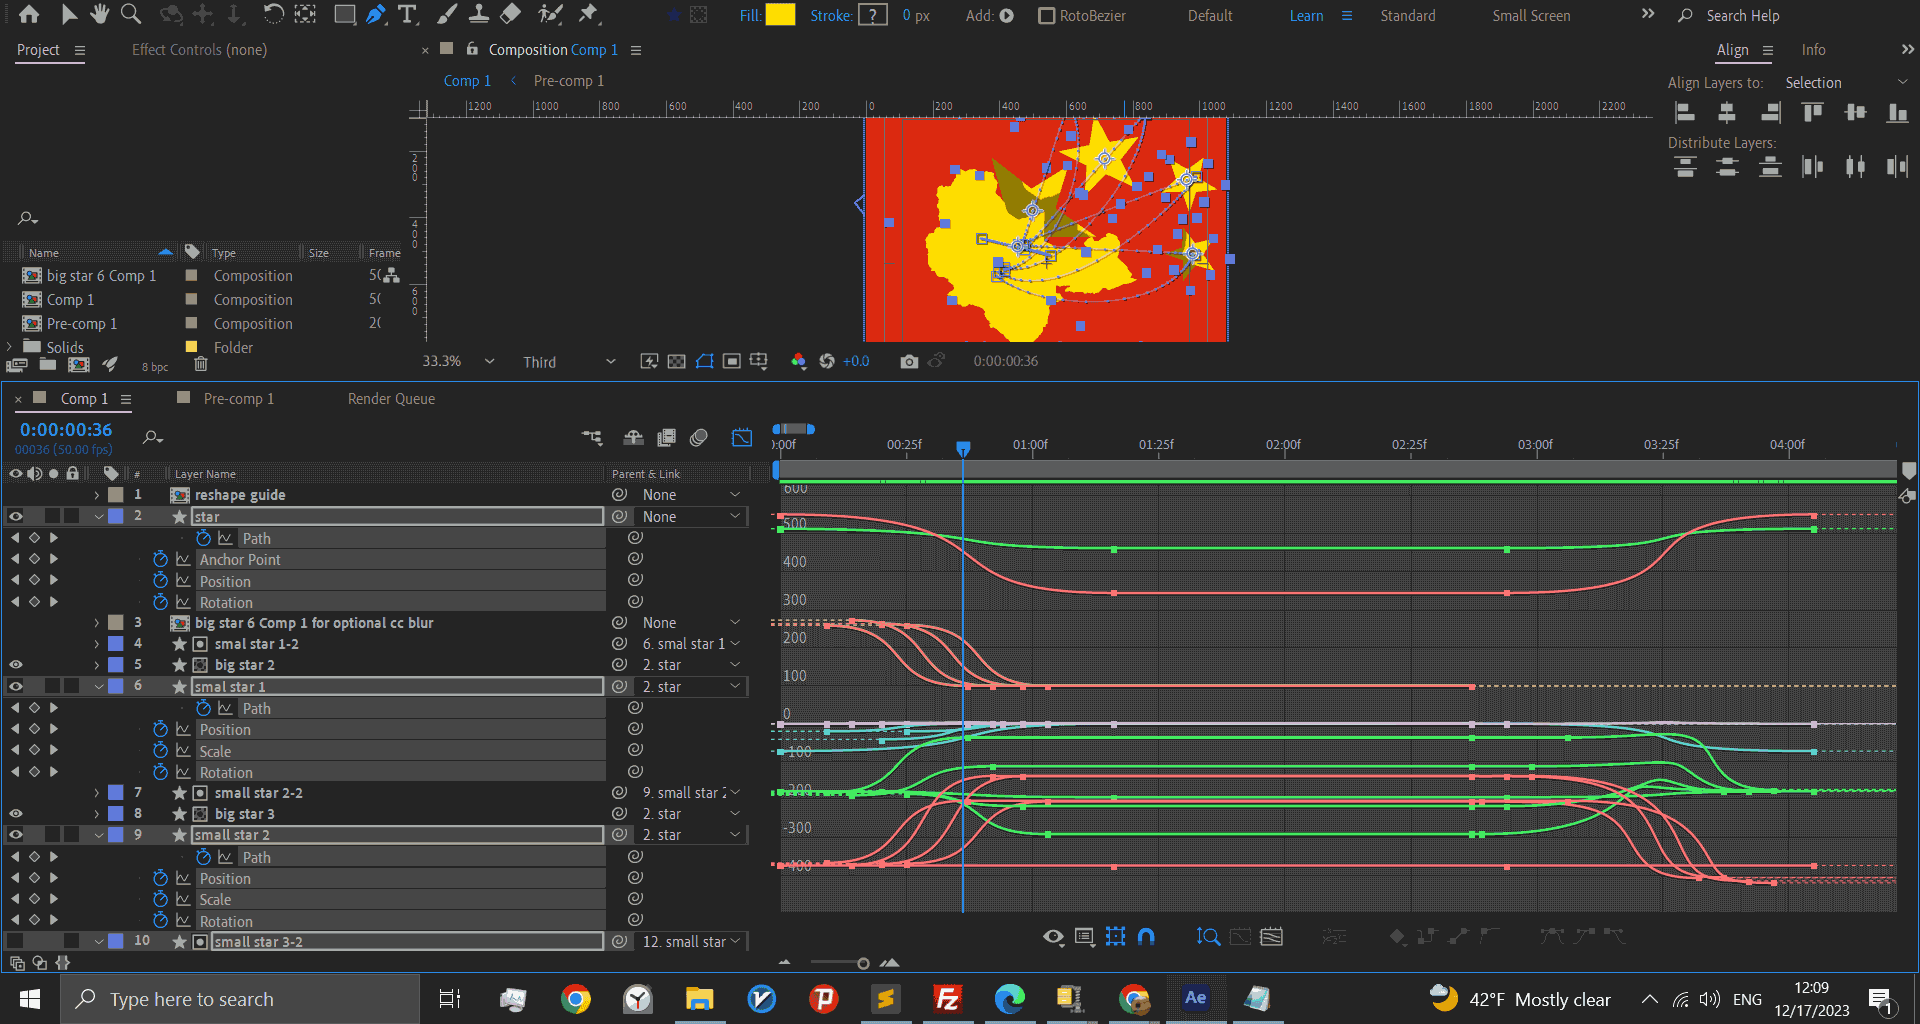This screenshot has width=1920, height=1024.
Task: Select the Rotation tool
Action: (x=273, y=14)
